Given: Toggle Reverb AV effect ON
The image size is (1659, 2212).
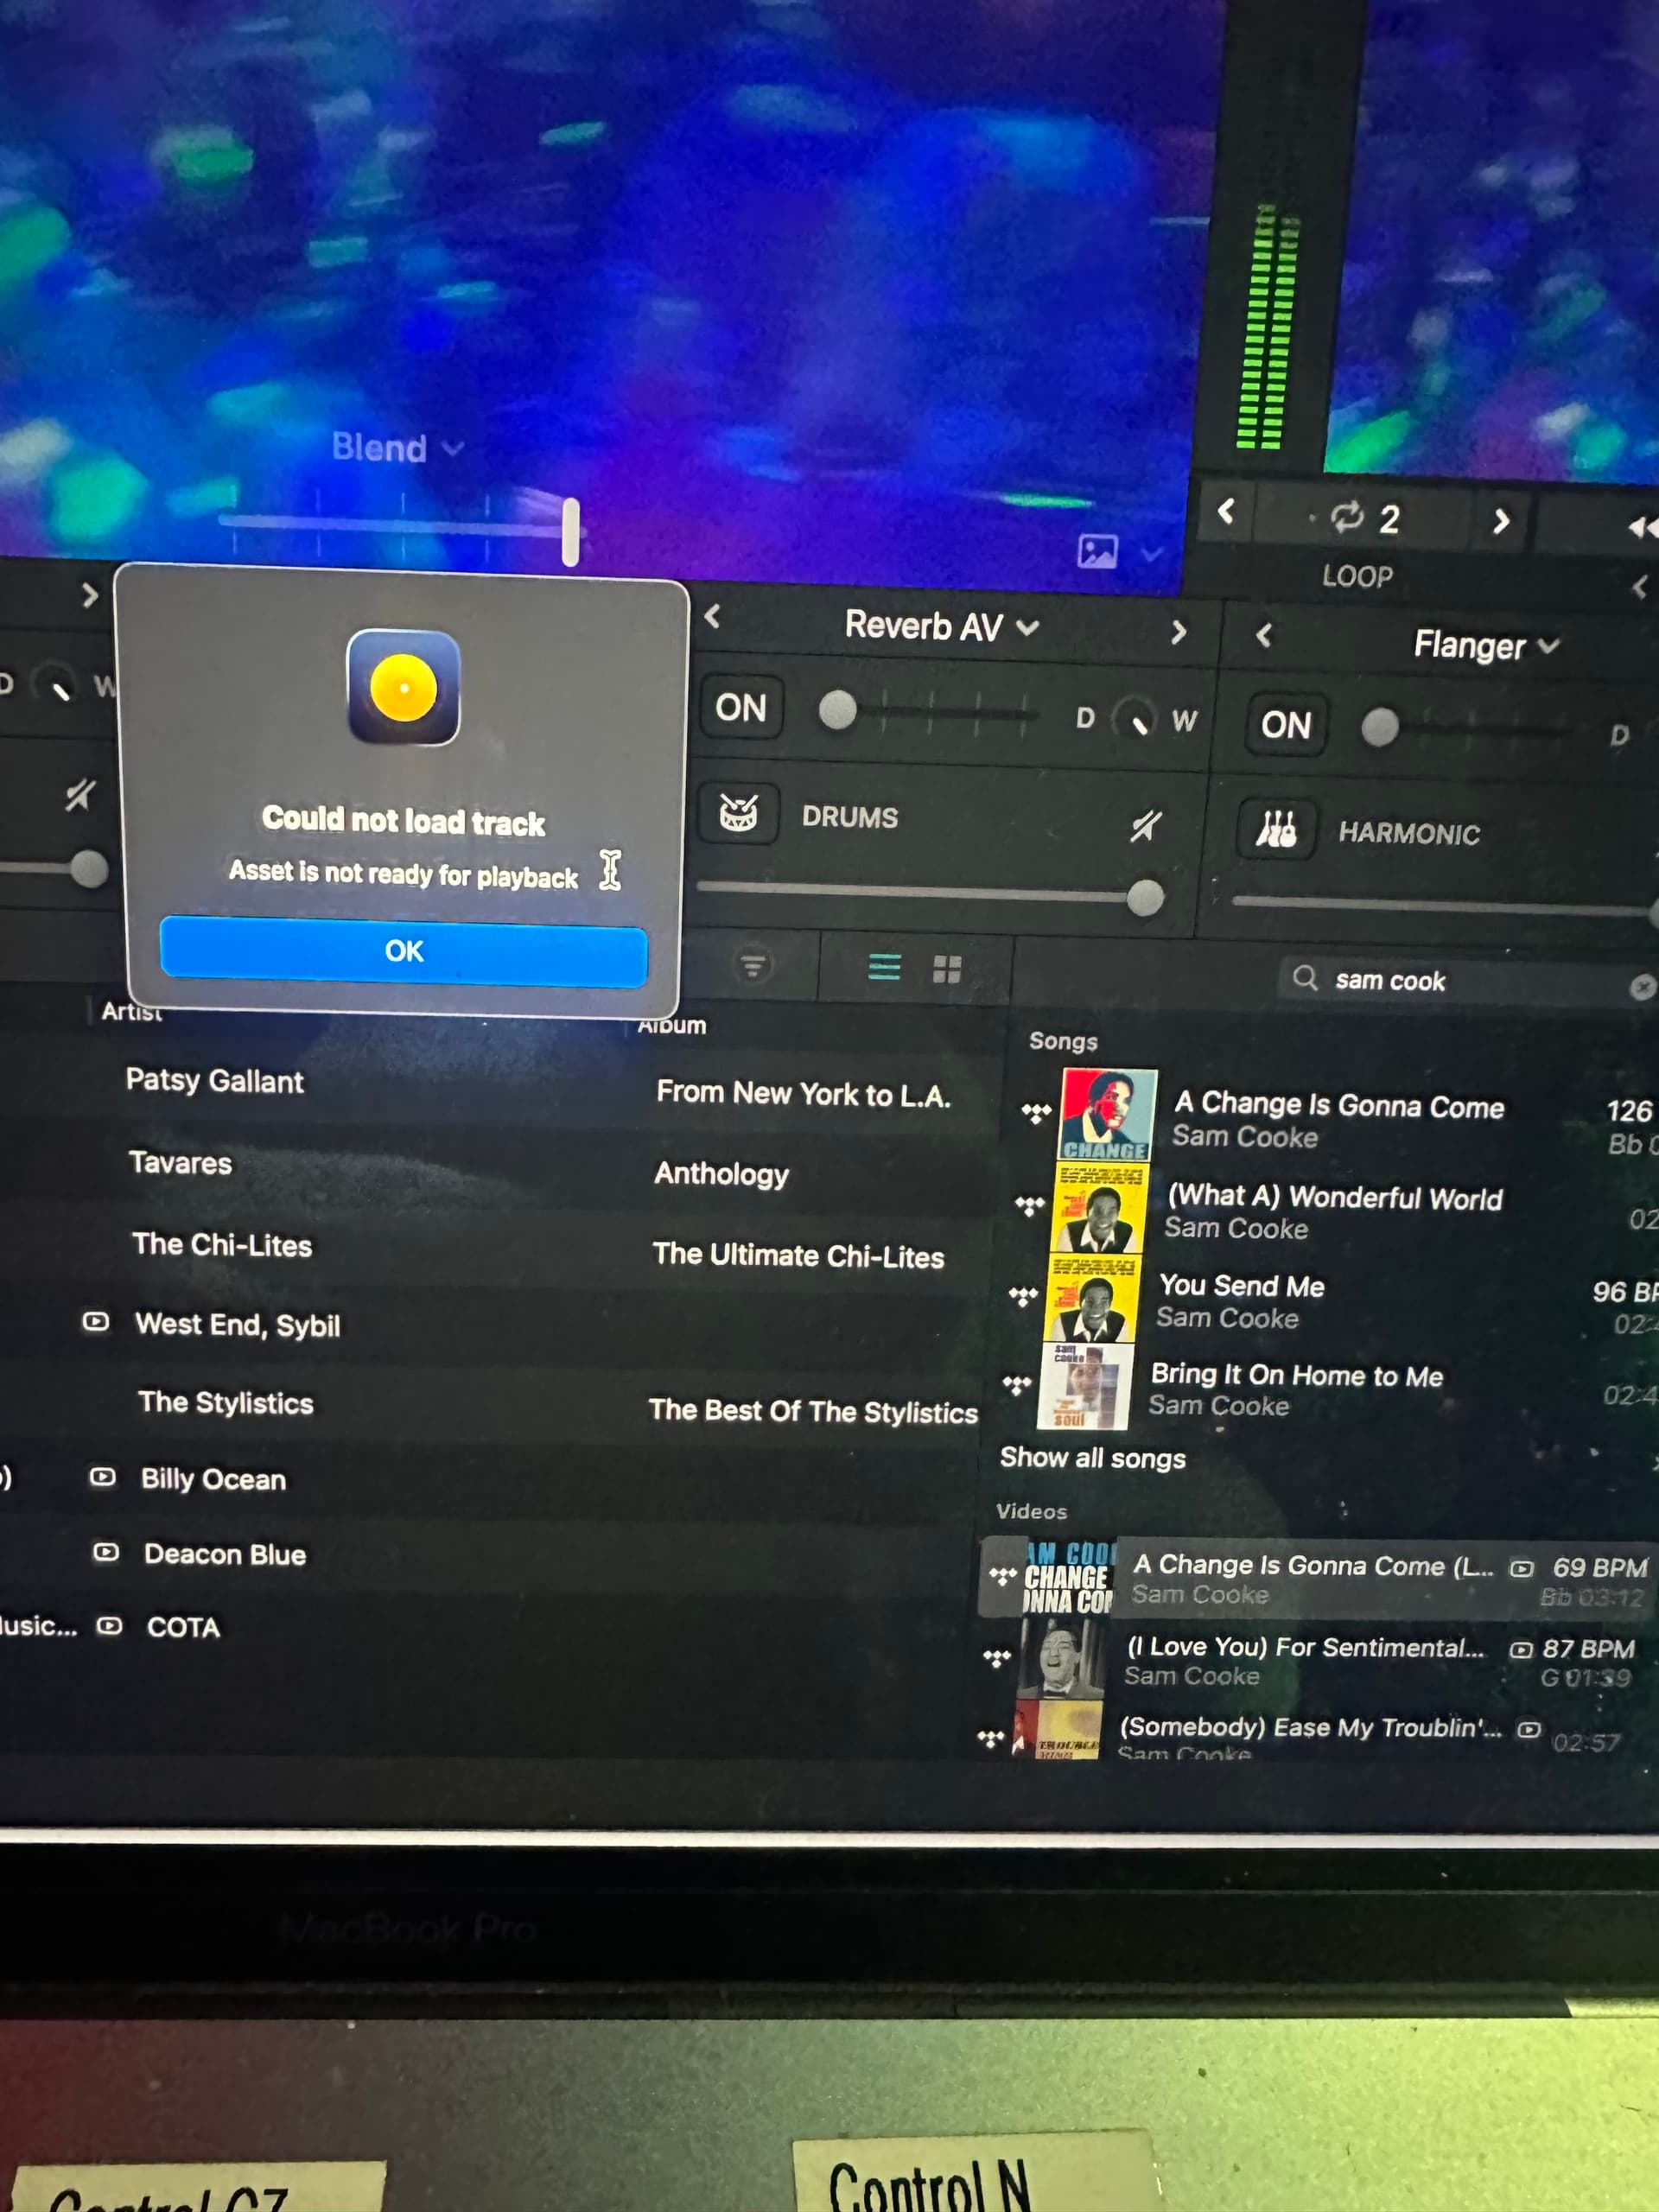Looking at the screenshot, I should 740,708.
